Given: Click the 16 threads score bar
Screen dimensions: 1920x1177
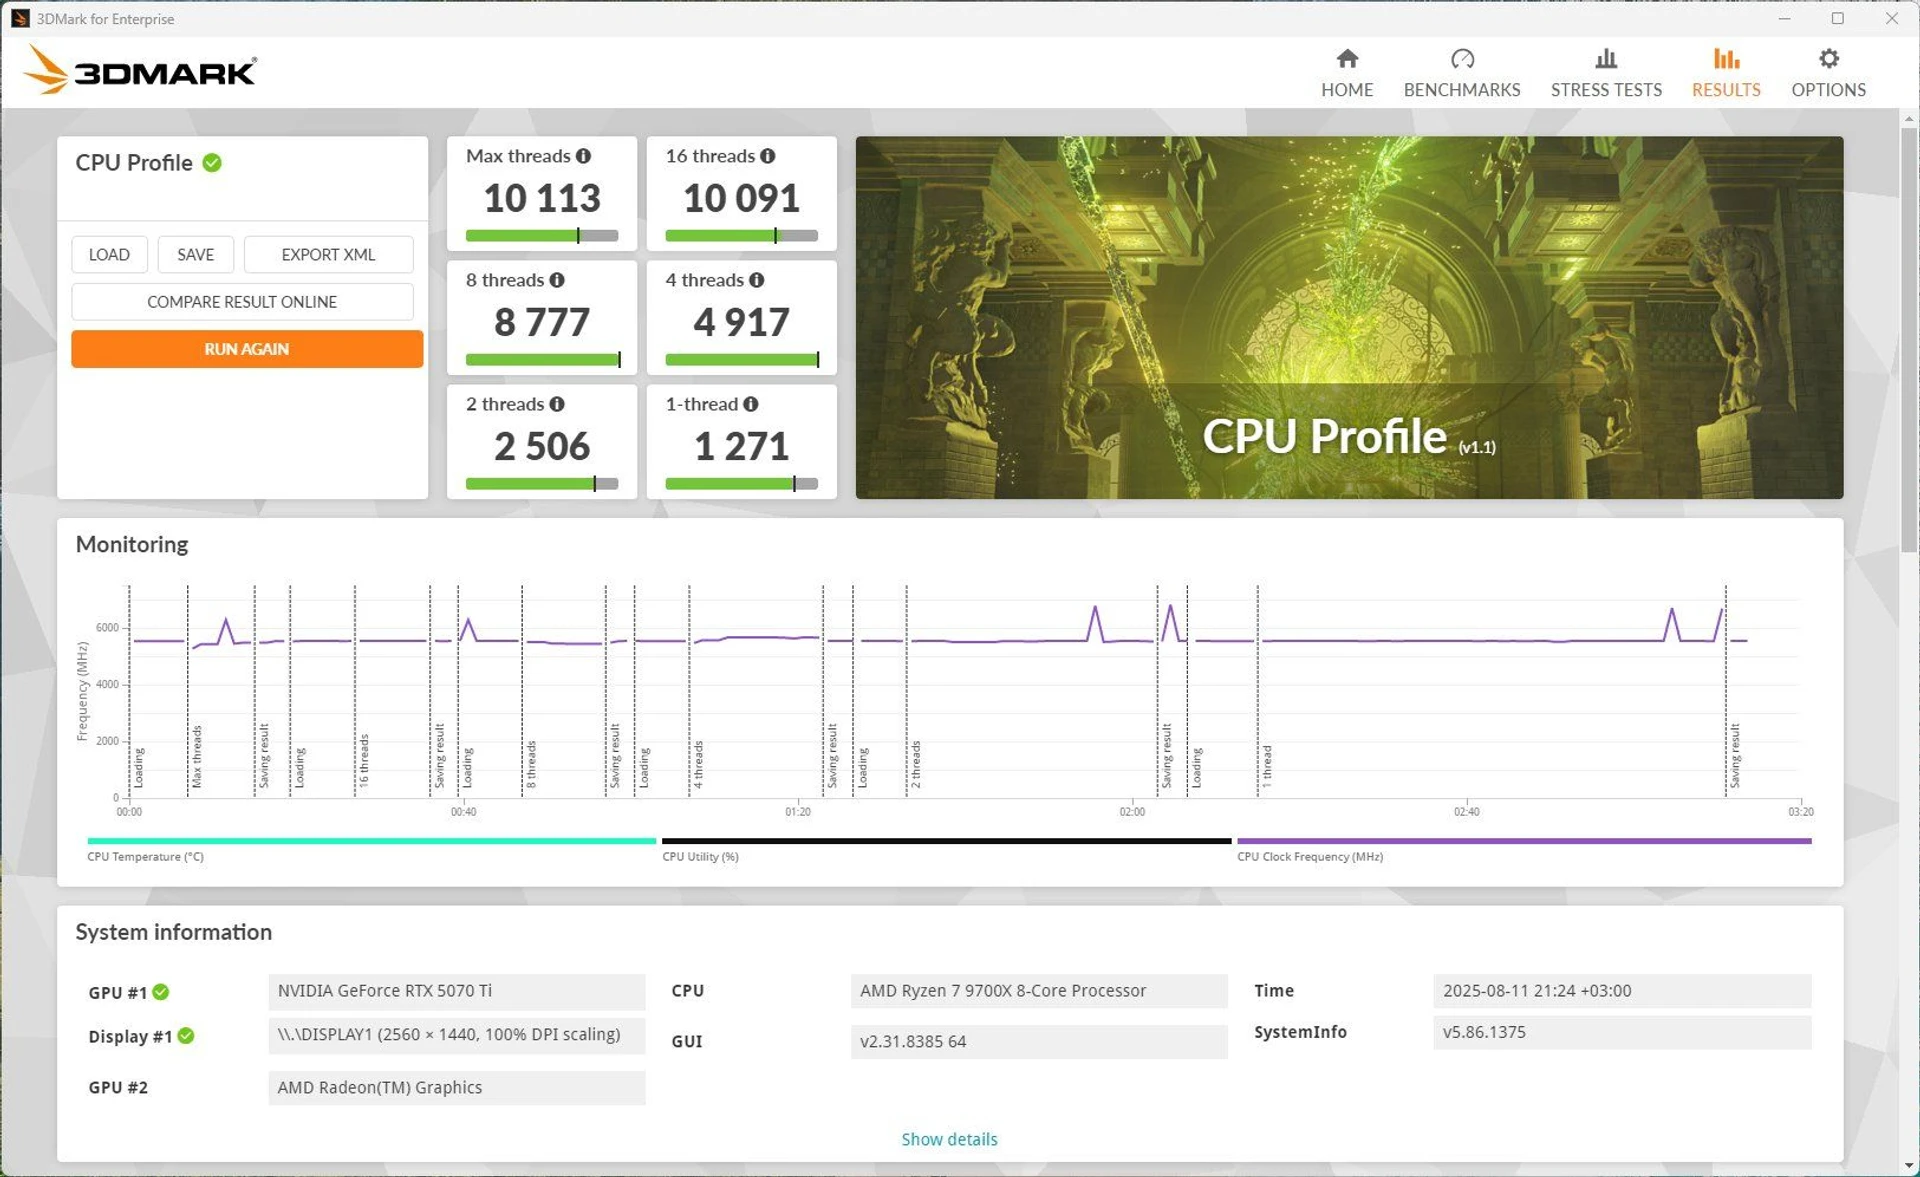Looking at the screenshot, I should pyautogui.click(x=742, y=236).
